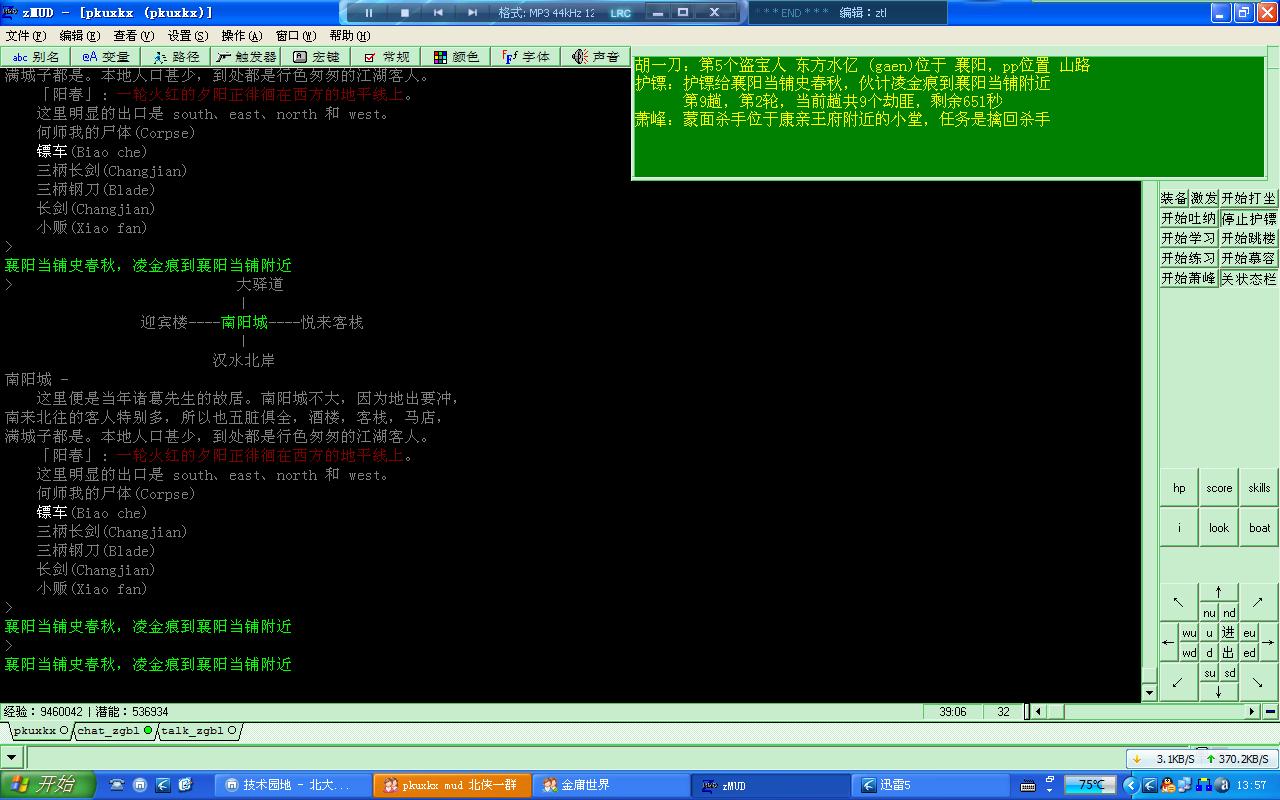Move northeast with the diagonal arrow

tap(1259, 602)
